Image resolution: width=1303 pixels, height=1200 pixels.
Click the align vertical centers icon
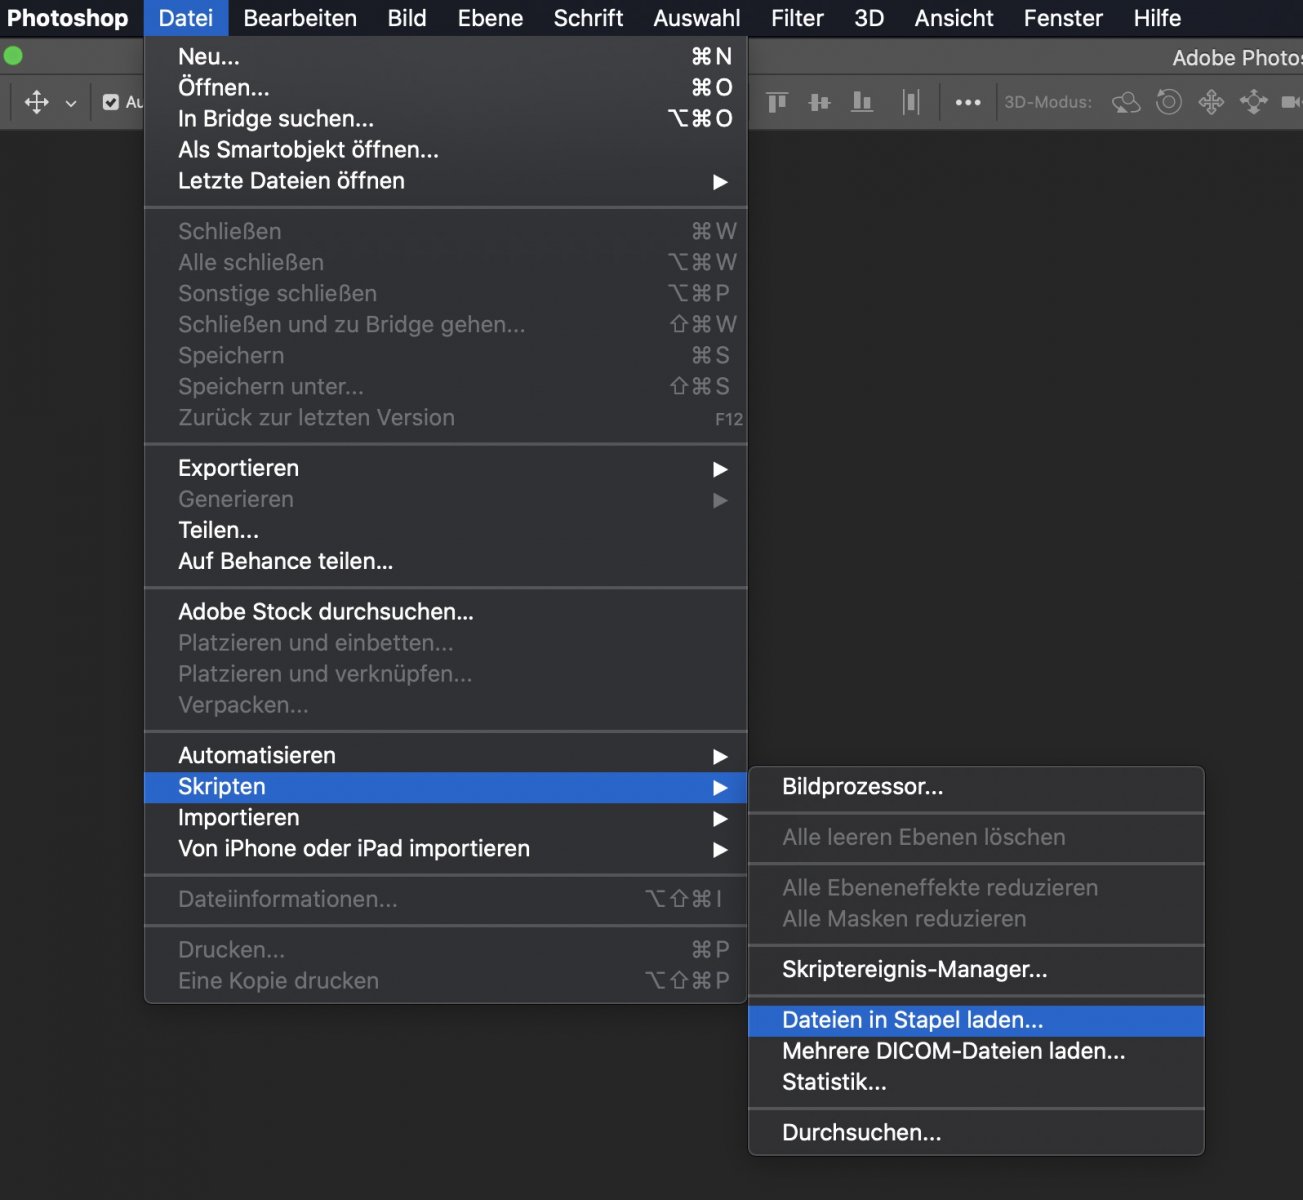(820, 102)
